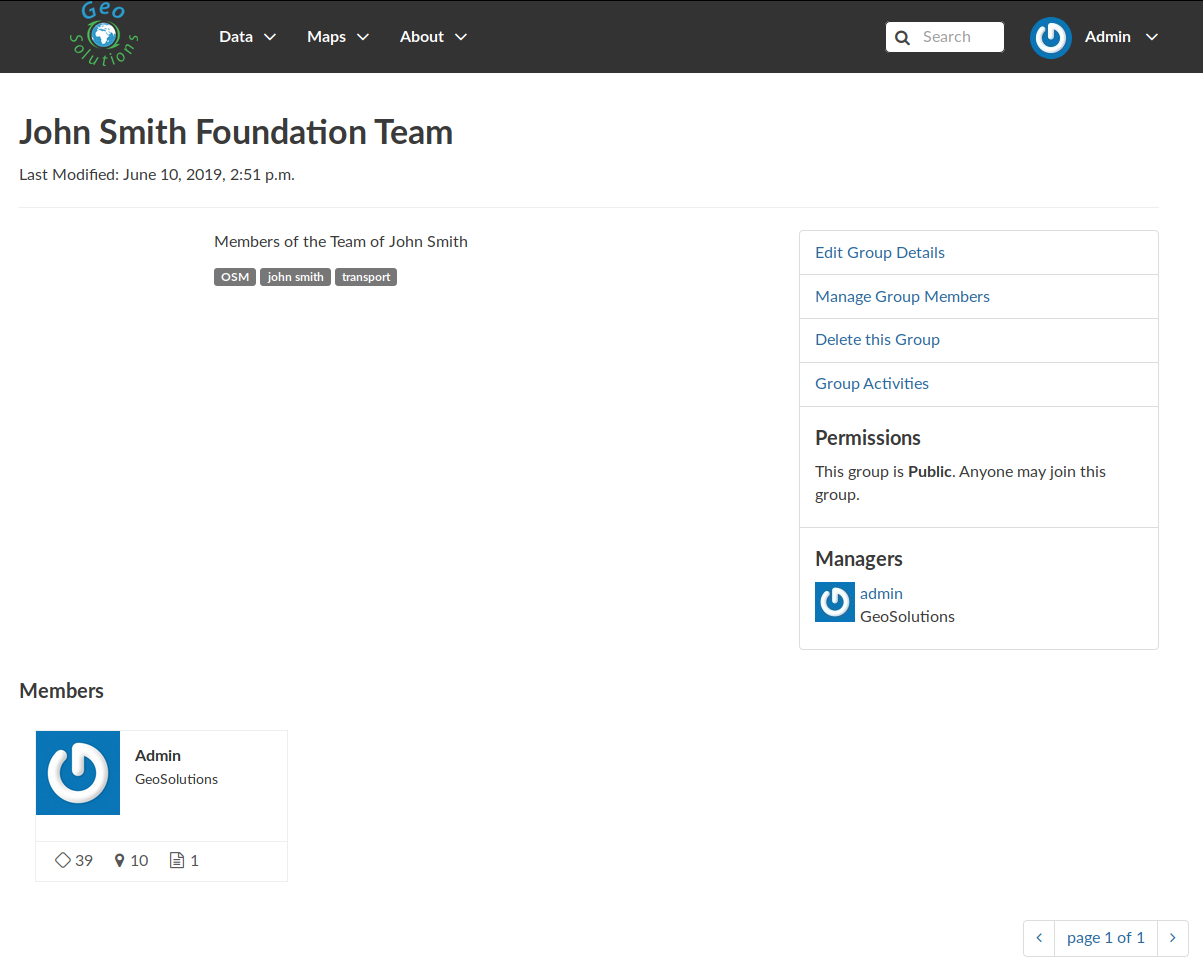The height and width of the screenshot is (970, 1203).
Task: Expand the Maps dropdown menu
Action: click(338, 37)
